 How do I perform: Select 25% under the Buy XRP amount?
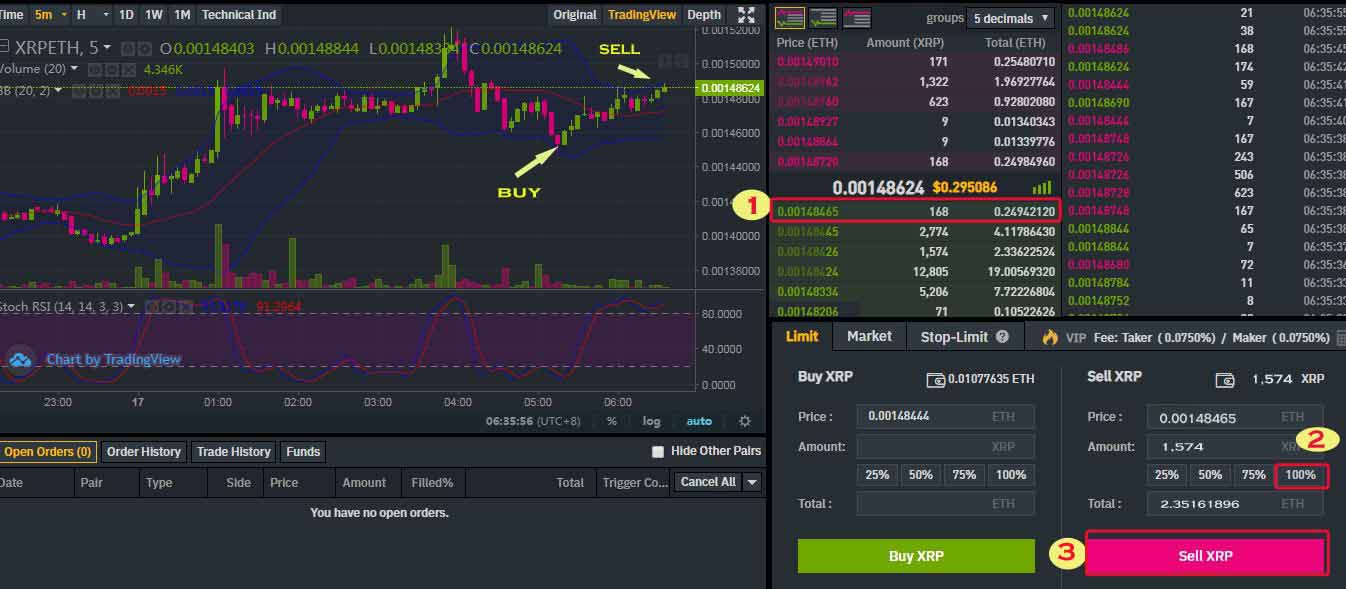pos(877,475)
